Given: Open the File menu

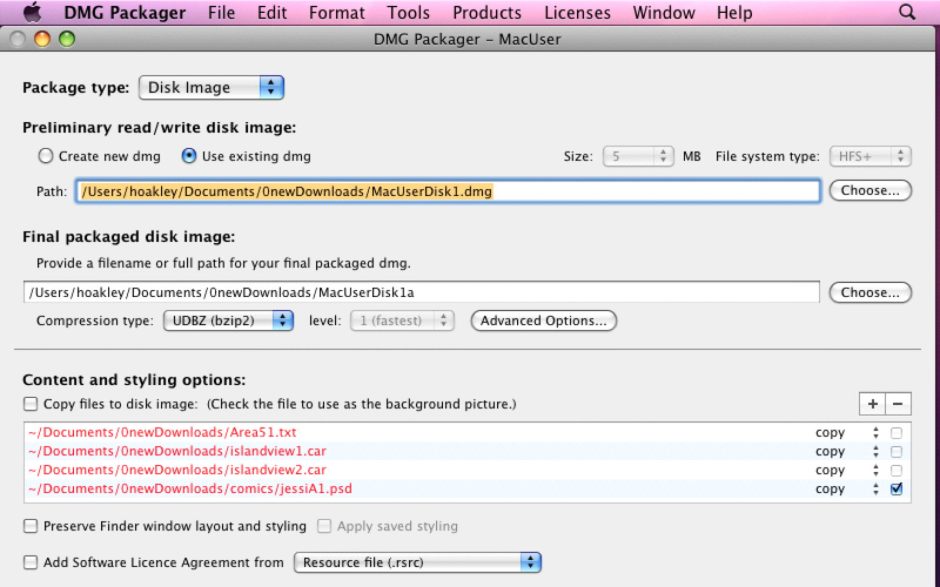Looking at the screenshot, I should [x=221, y=13].
